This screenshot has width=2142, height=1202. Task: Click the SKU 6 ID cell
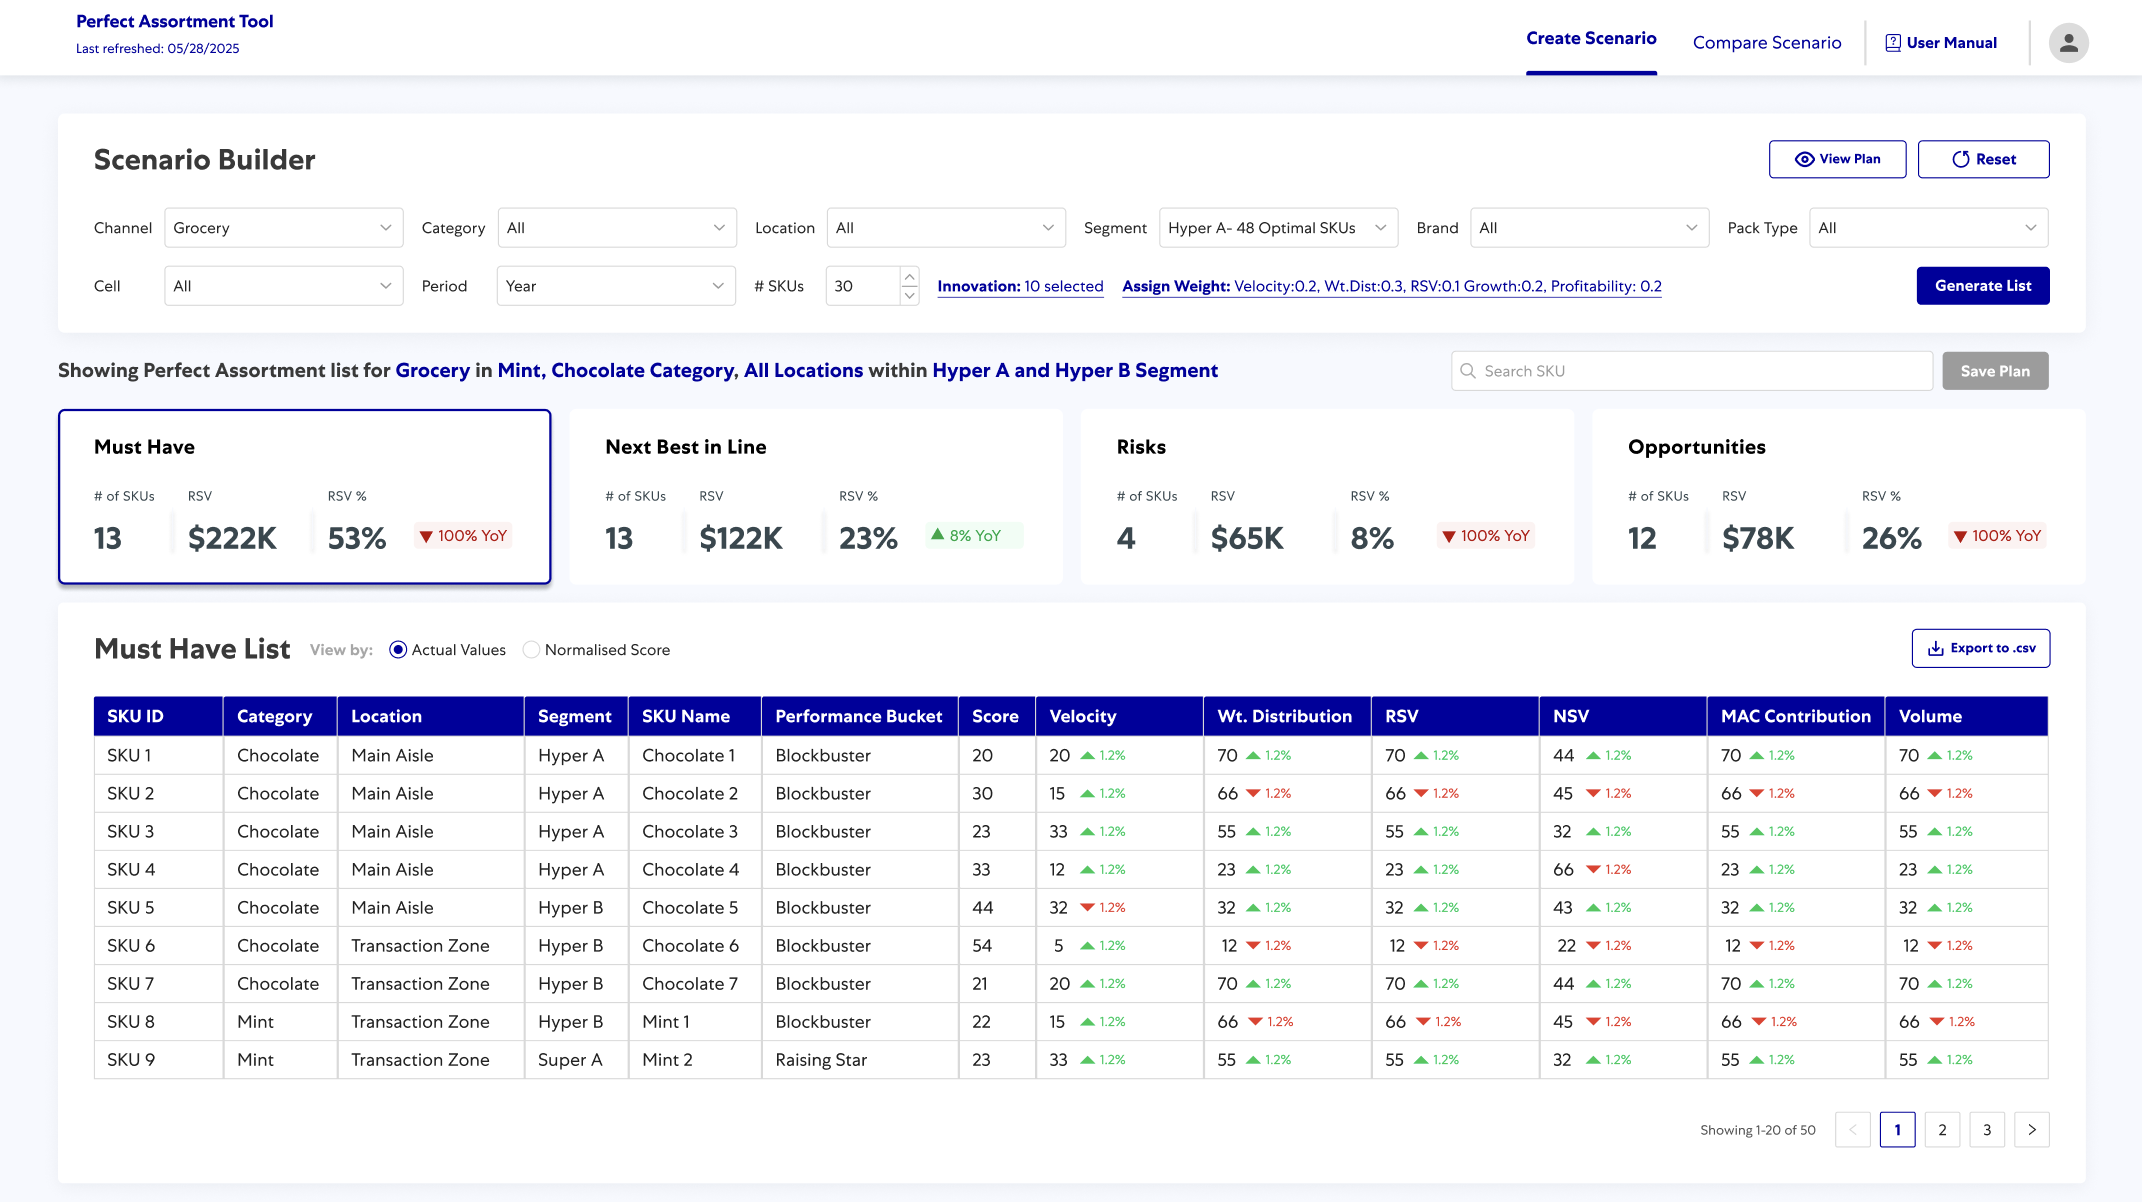159,946
